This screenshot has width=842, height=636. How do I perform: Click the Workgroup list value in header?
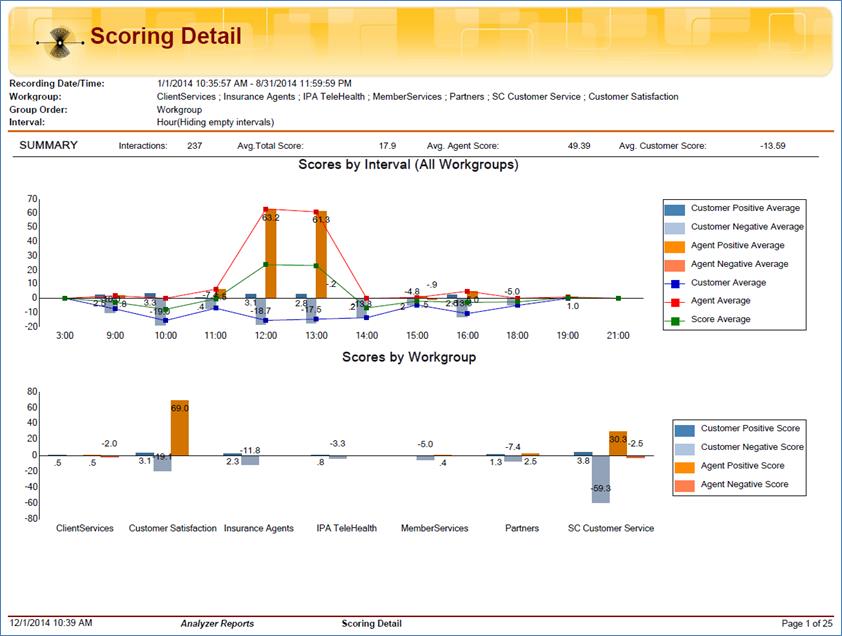point(418,97)
